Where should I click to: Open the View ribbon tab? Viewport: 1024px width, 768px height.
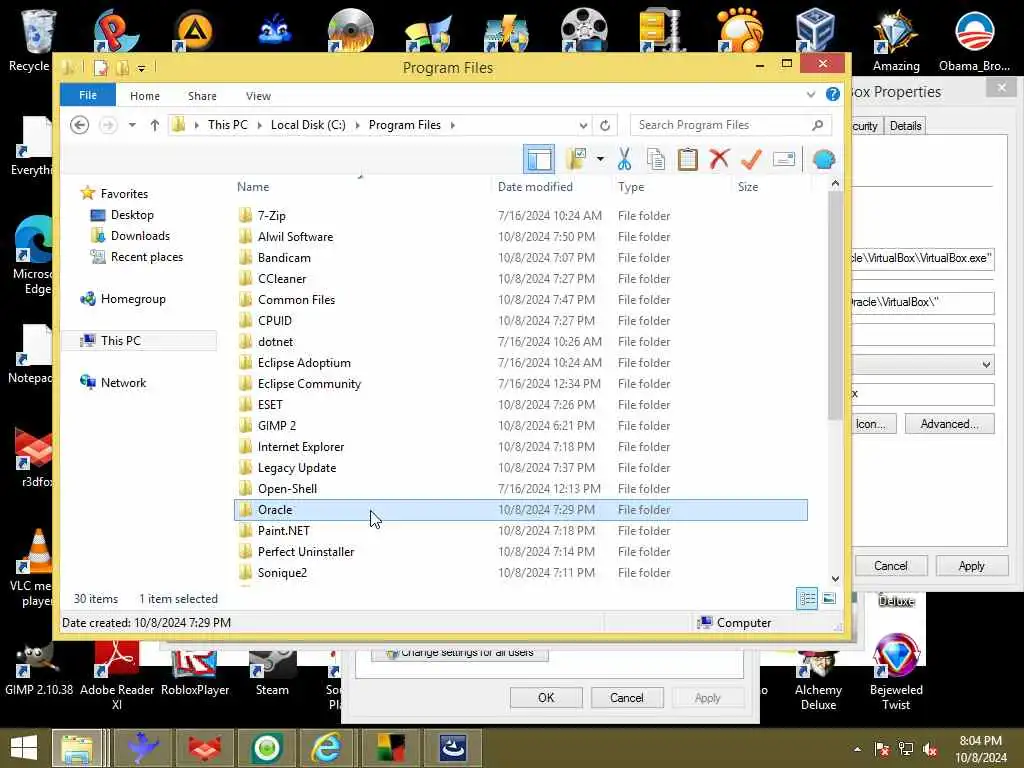point(258,96)
